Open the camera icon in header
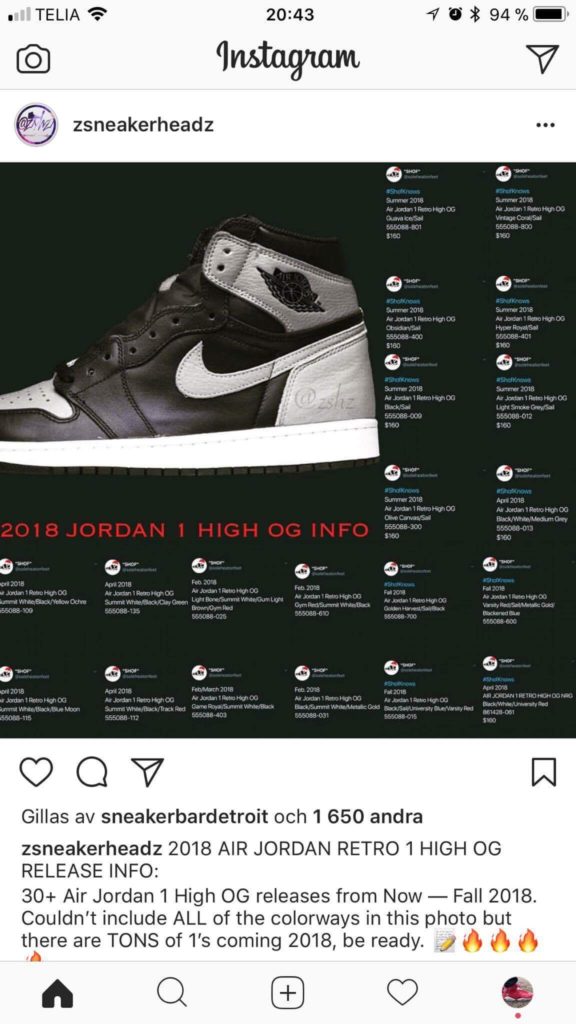This screenshot has width=576, height=1024. [x=33, y=59]
